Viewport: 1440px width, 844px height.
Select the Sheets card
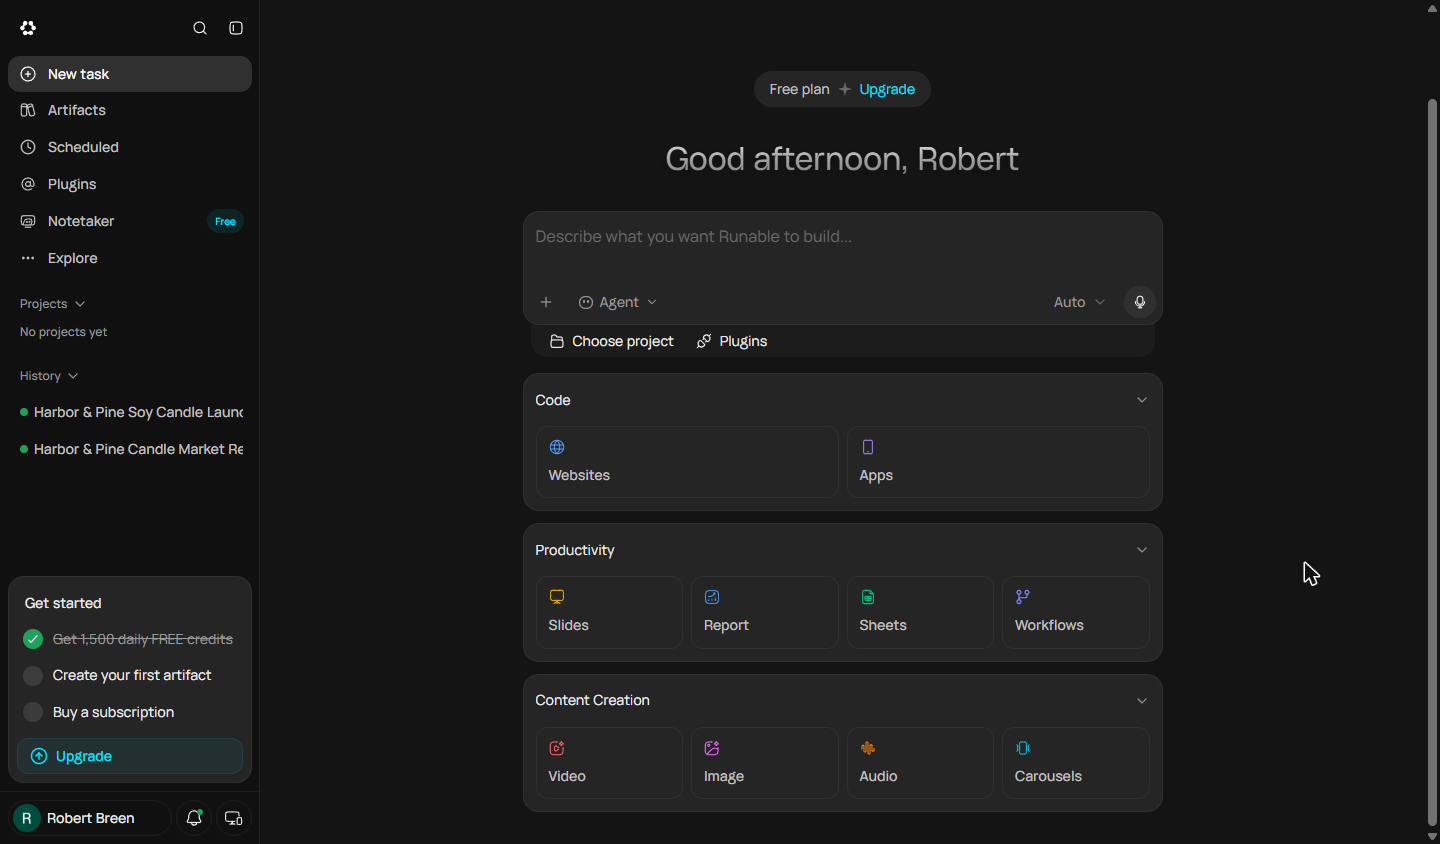[920, 612]
